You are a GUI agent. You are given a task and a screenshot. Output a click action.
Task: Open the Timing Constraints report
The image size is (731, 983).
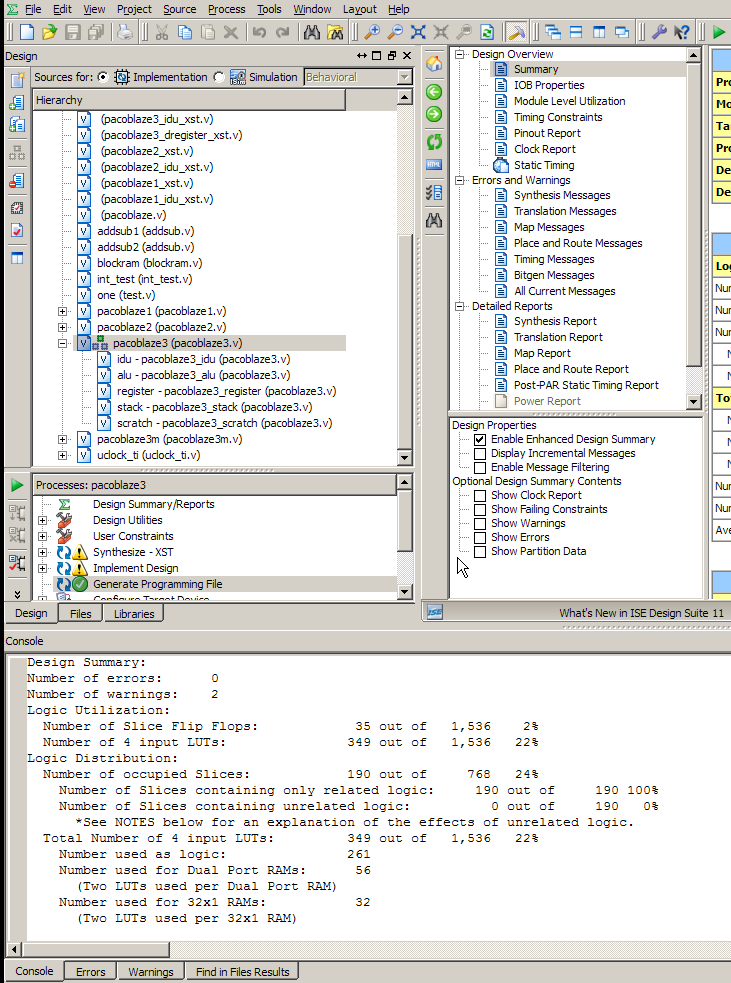(x=558, y=117)
